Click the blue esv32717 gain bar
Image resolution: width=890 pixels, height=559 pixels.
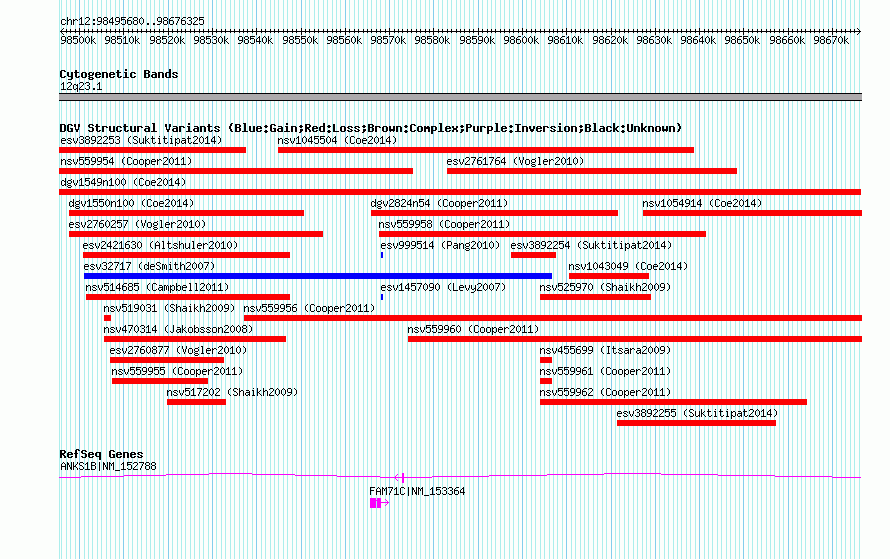pos(318,276)
